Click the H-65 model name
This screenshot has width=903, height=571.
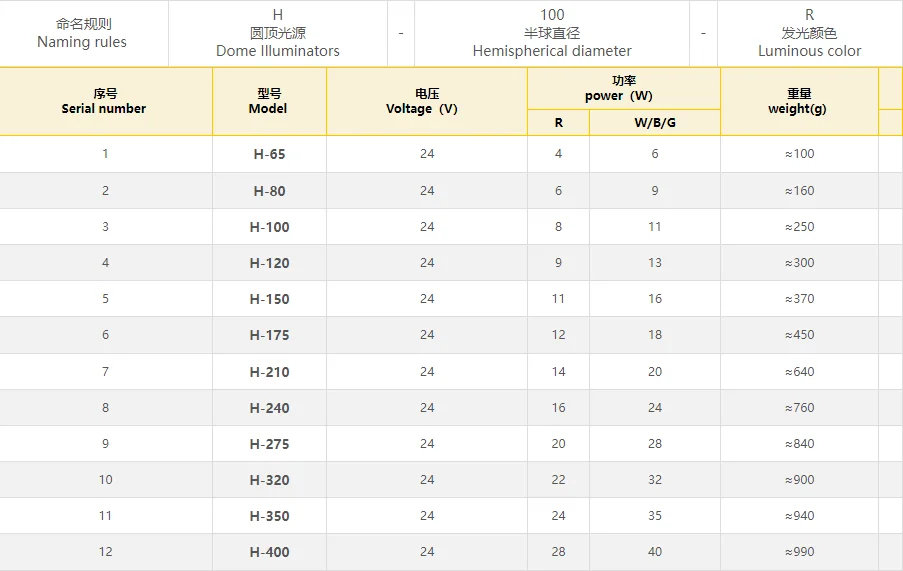[x=269, y=155]
